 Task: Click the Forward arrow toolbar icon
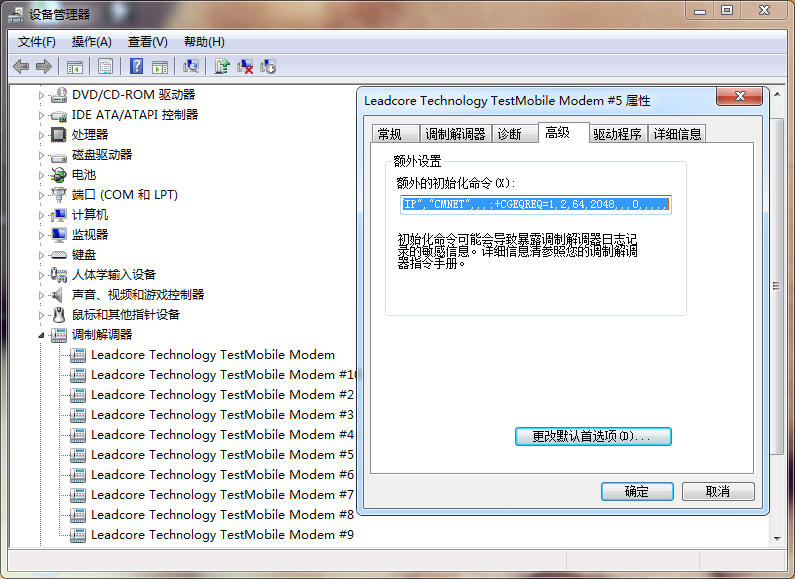tap(44, 66)
